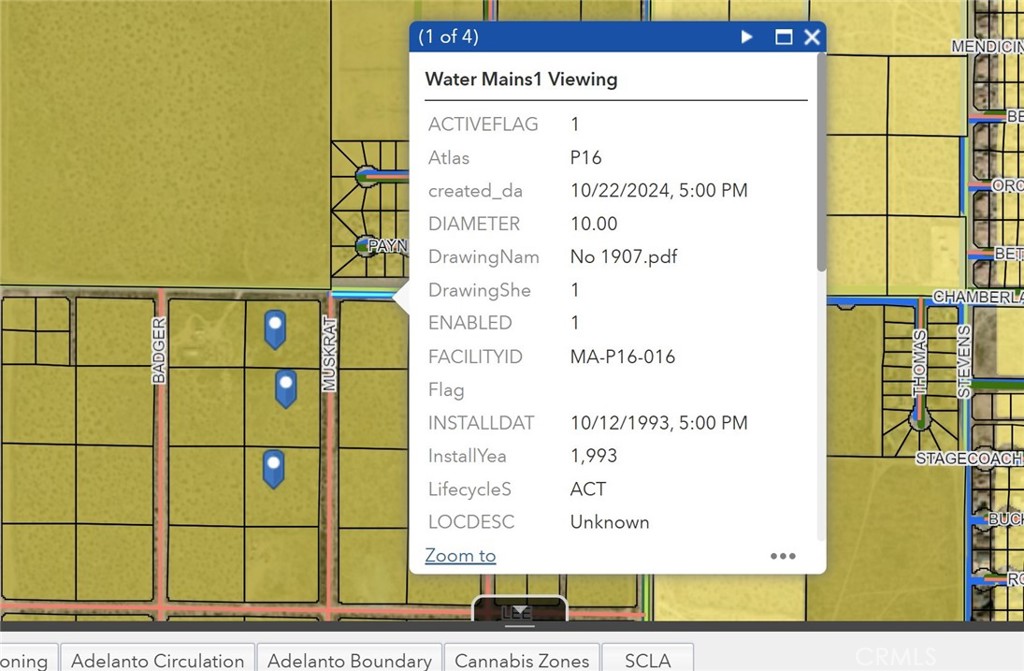Click the DIAMETER value 10.00
This screenshot has height=671, width=1024.
pyautogui.click(x=594, y=223)
